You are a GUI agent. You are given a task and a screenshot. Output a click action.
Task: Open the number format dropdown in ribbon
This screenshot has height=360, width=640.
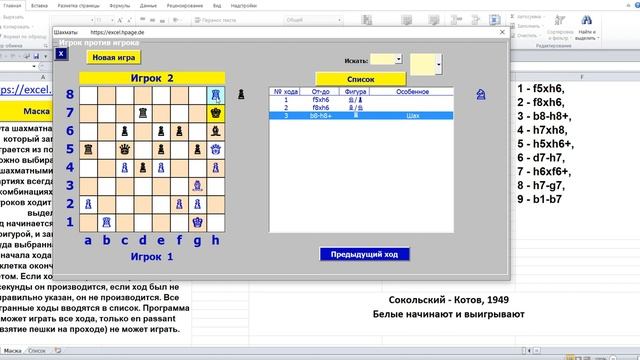pyautogui.click(x=339, y=20)
